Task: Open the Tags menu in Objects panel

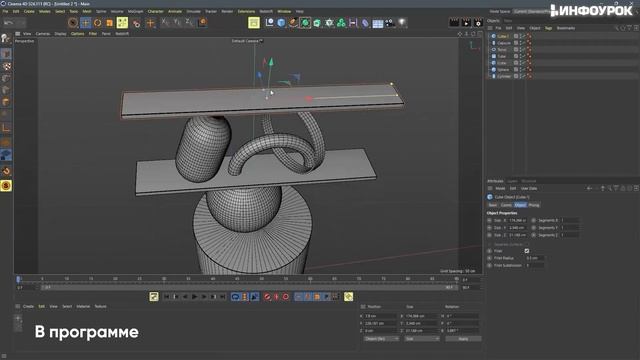Action: coord(548,28)
